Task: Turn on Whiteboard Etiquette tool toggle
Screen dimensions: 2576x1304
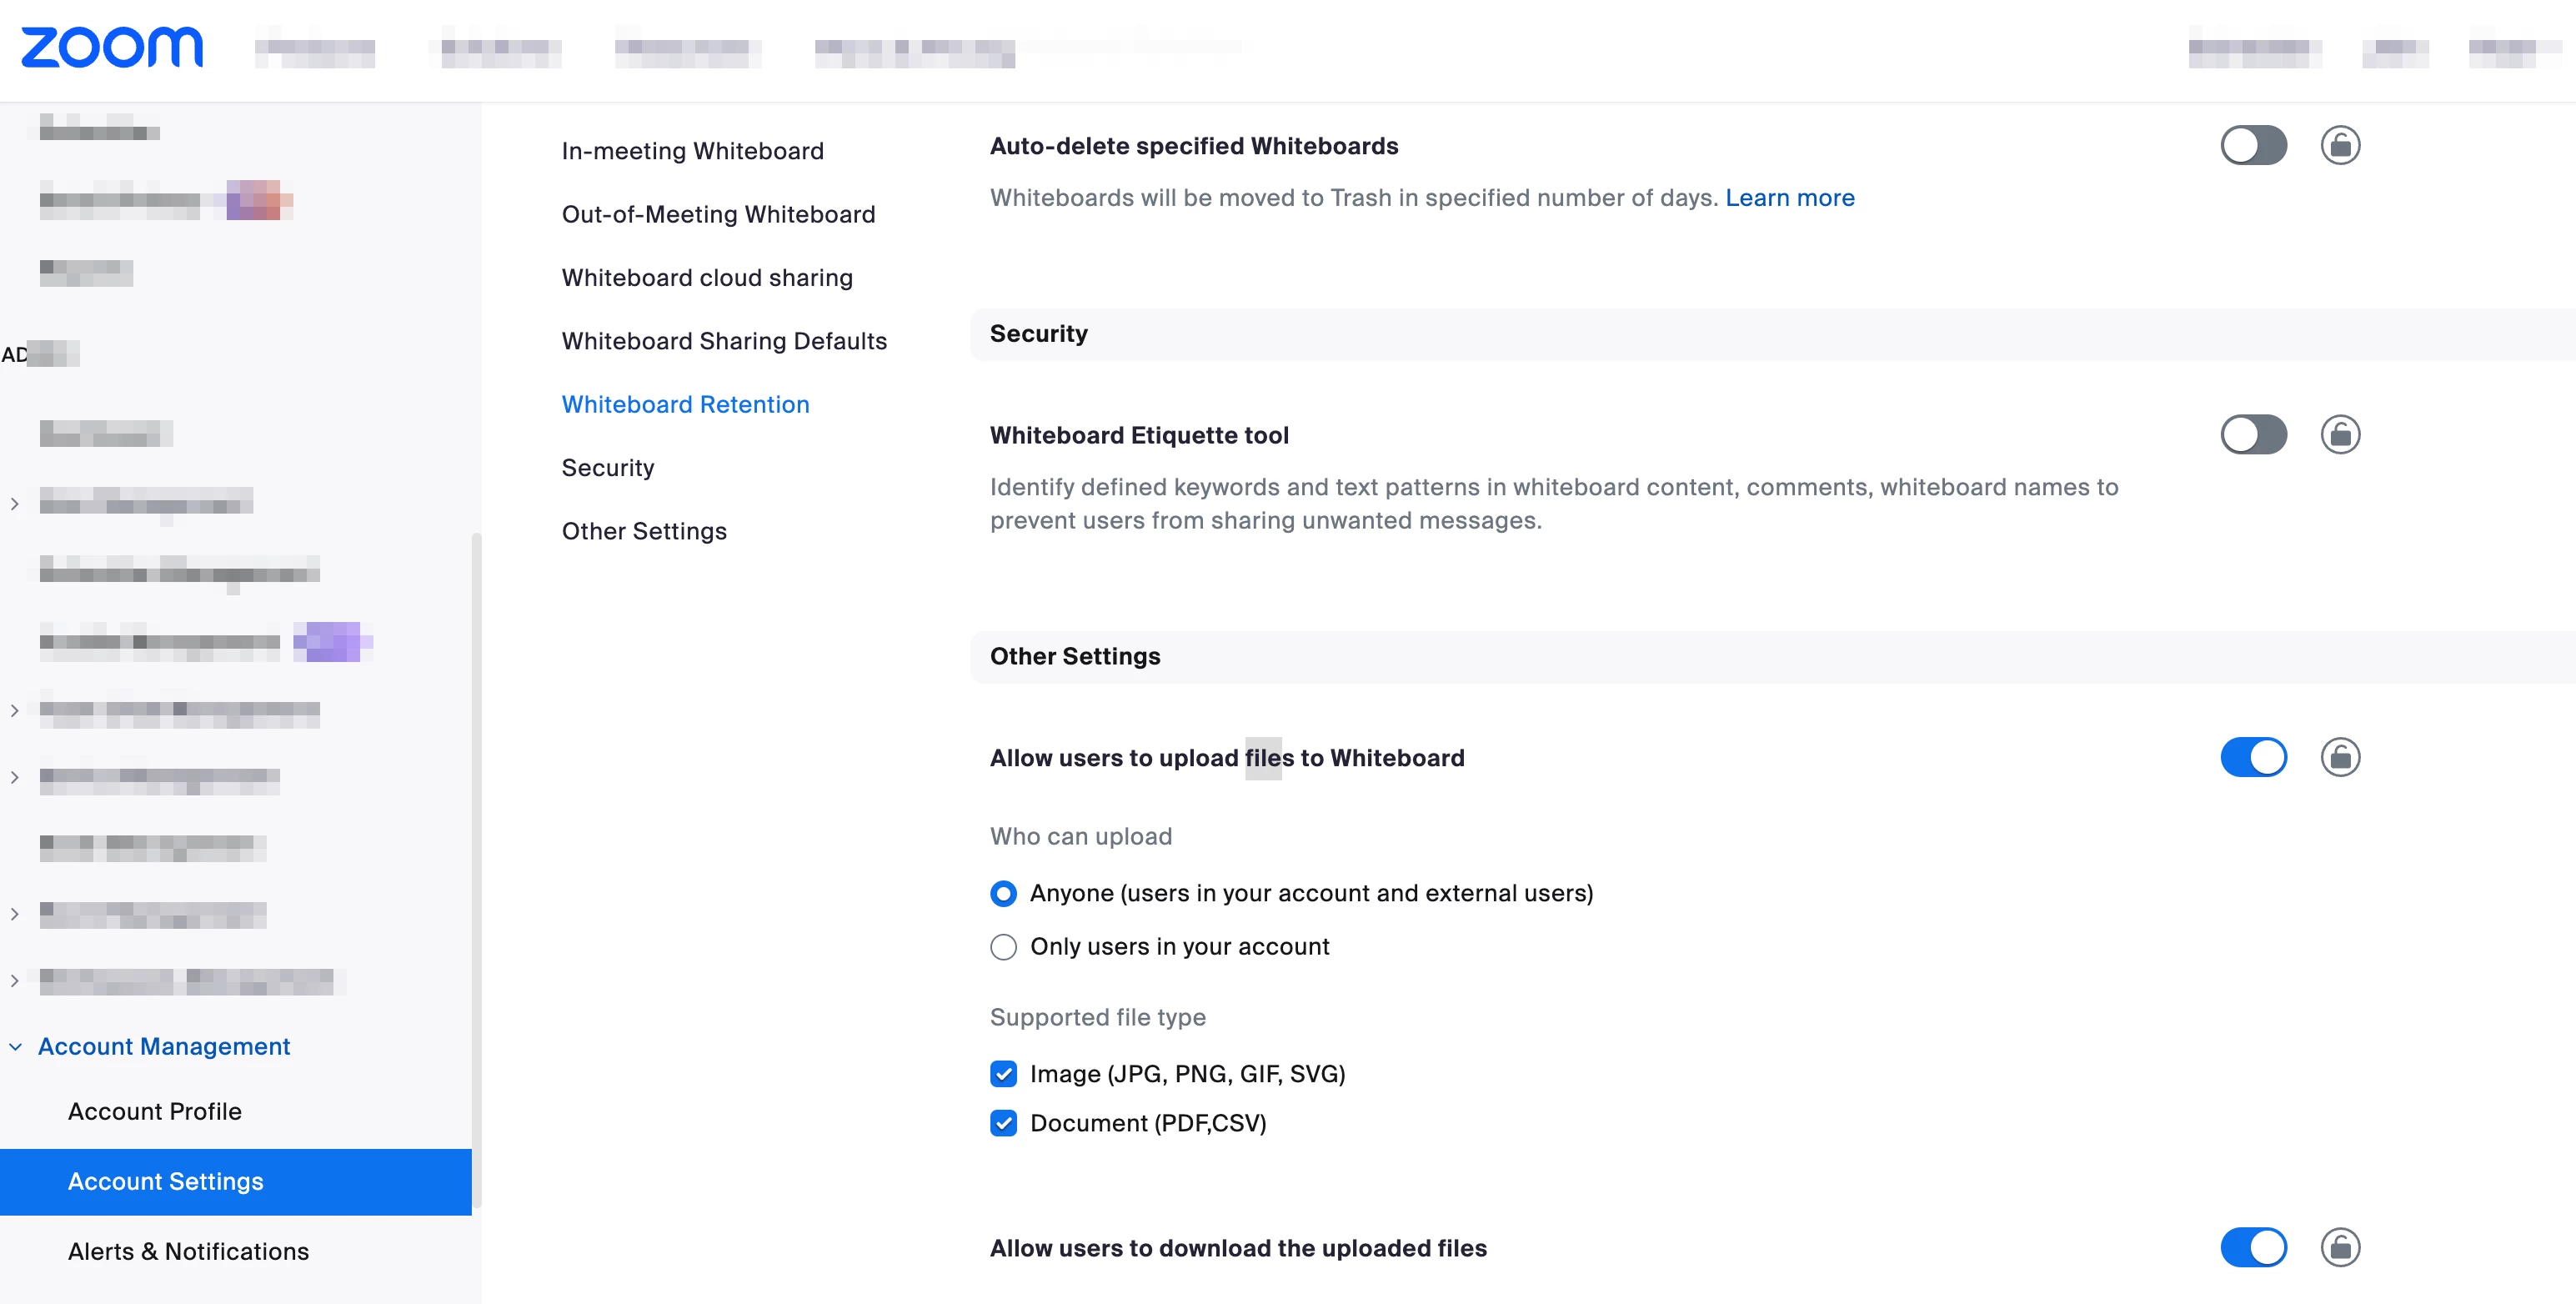Action: [2253, 435]
